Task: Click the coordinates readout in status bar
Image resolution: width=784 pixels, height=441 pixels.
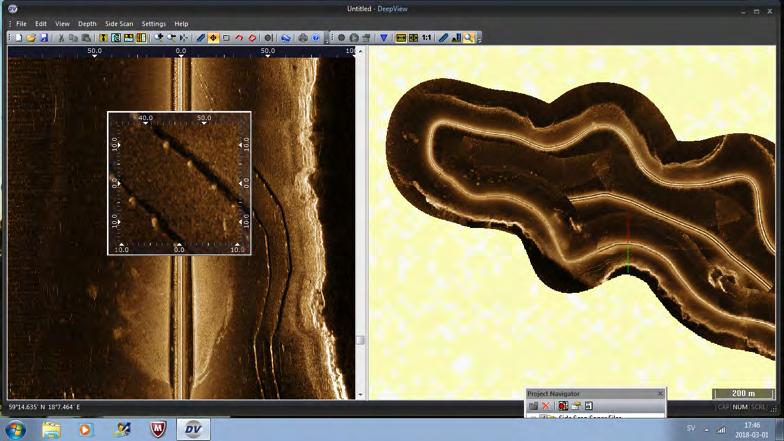Action: point(44,407)
